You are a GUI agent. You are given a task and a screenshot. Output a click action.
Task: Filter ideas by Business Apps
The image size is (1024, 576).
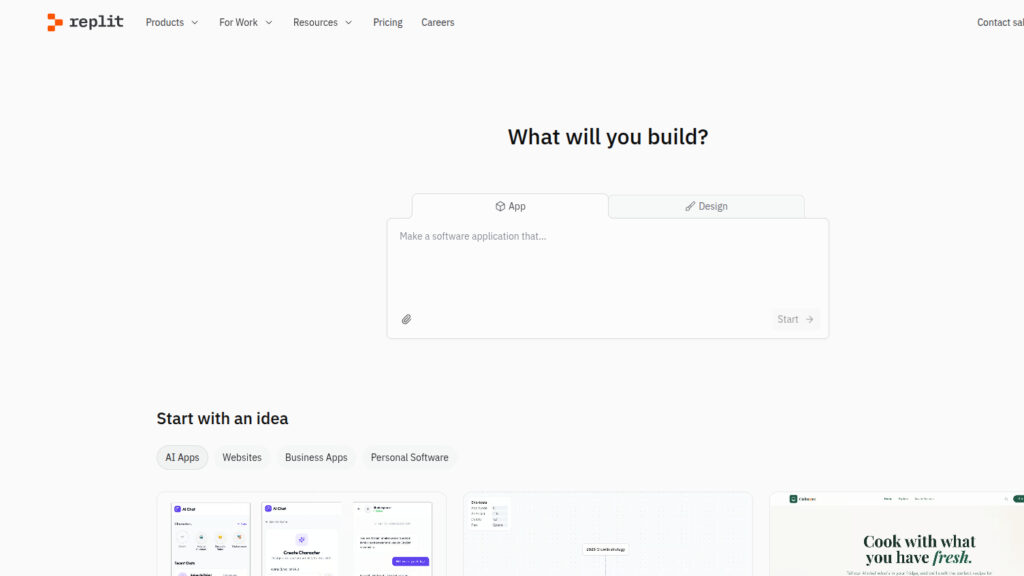pos(316,457)
